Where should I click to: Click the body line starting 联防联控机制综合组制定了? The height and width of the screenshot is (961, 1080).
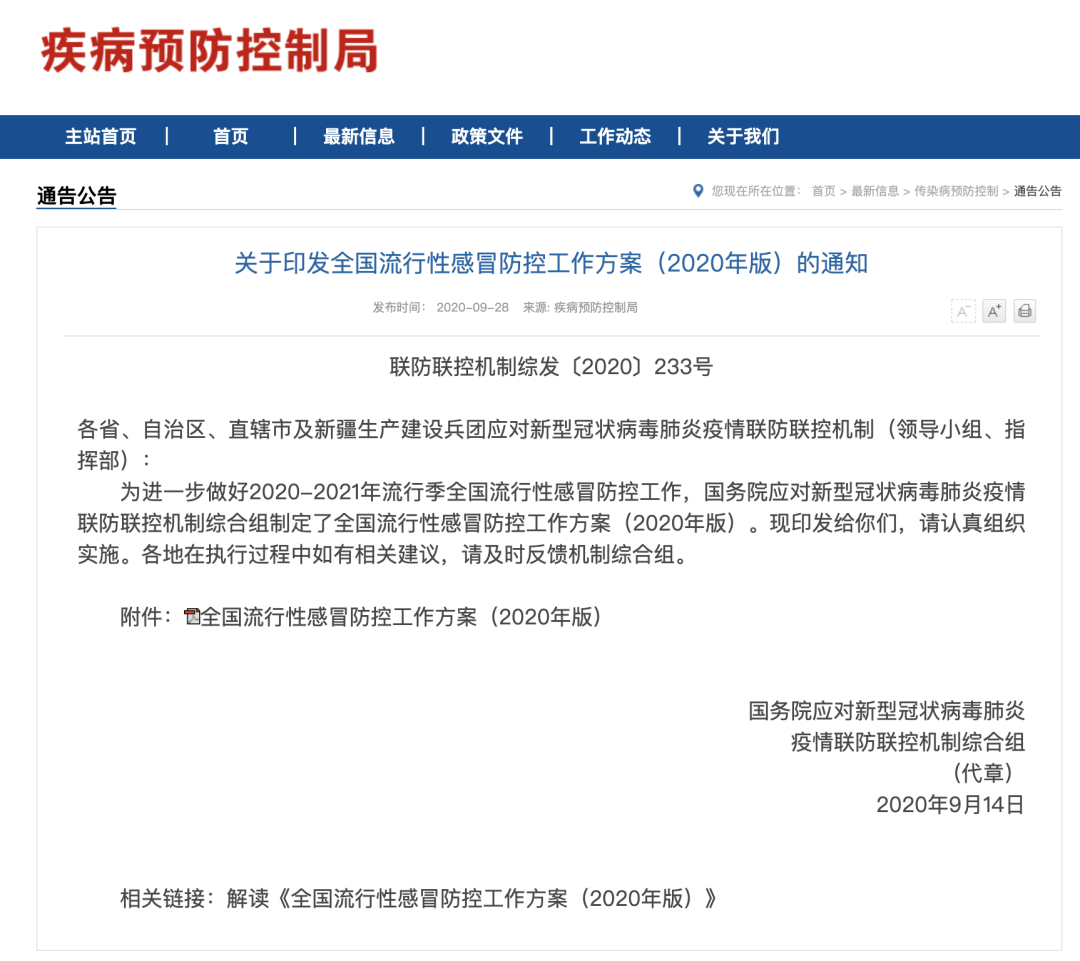[551, 523]
